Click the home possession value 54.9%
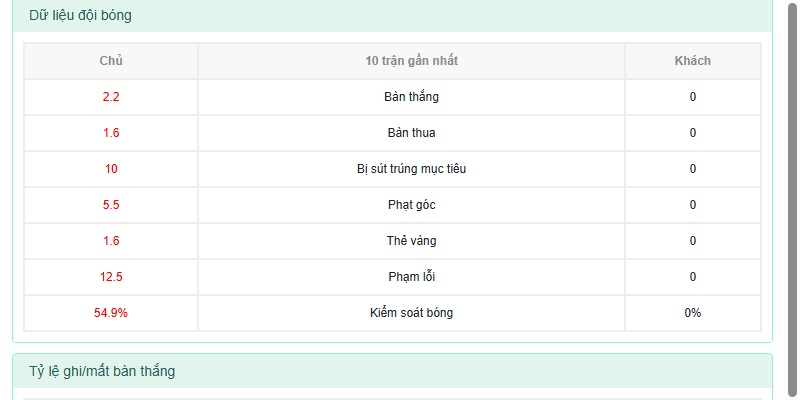 tap(111, 313)
